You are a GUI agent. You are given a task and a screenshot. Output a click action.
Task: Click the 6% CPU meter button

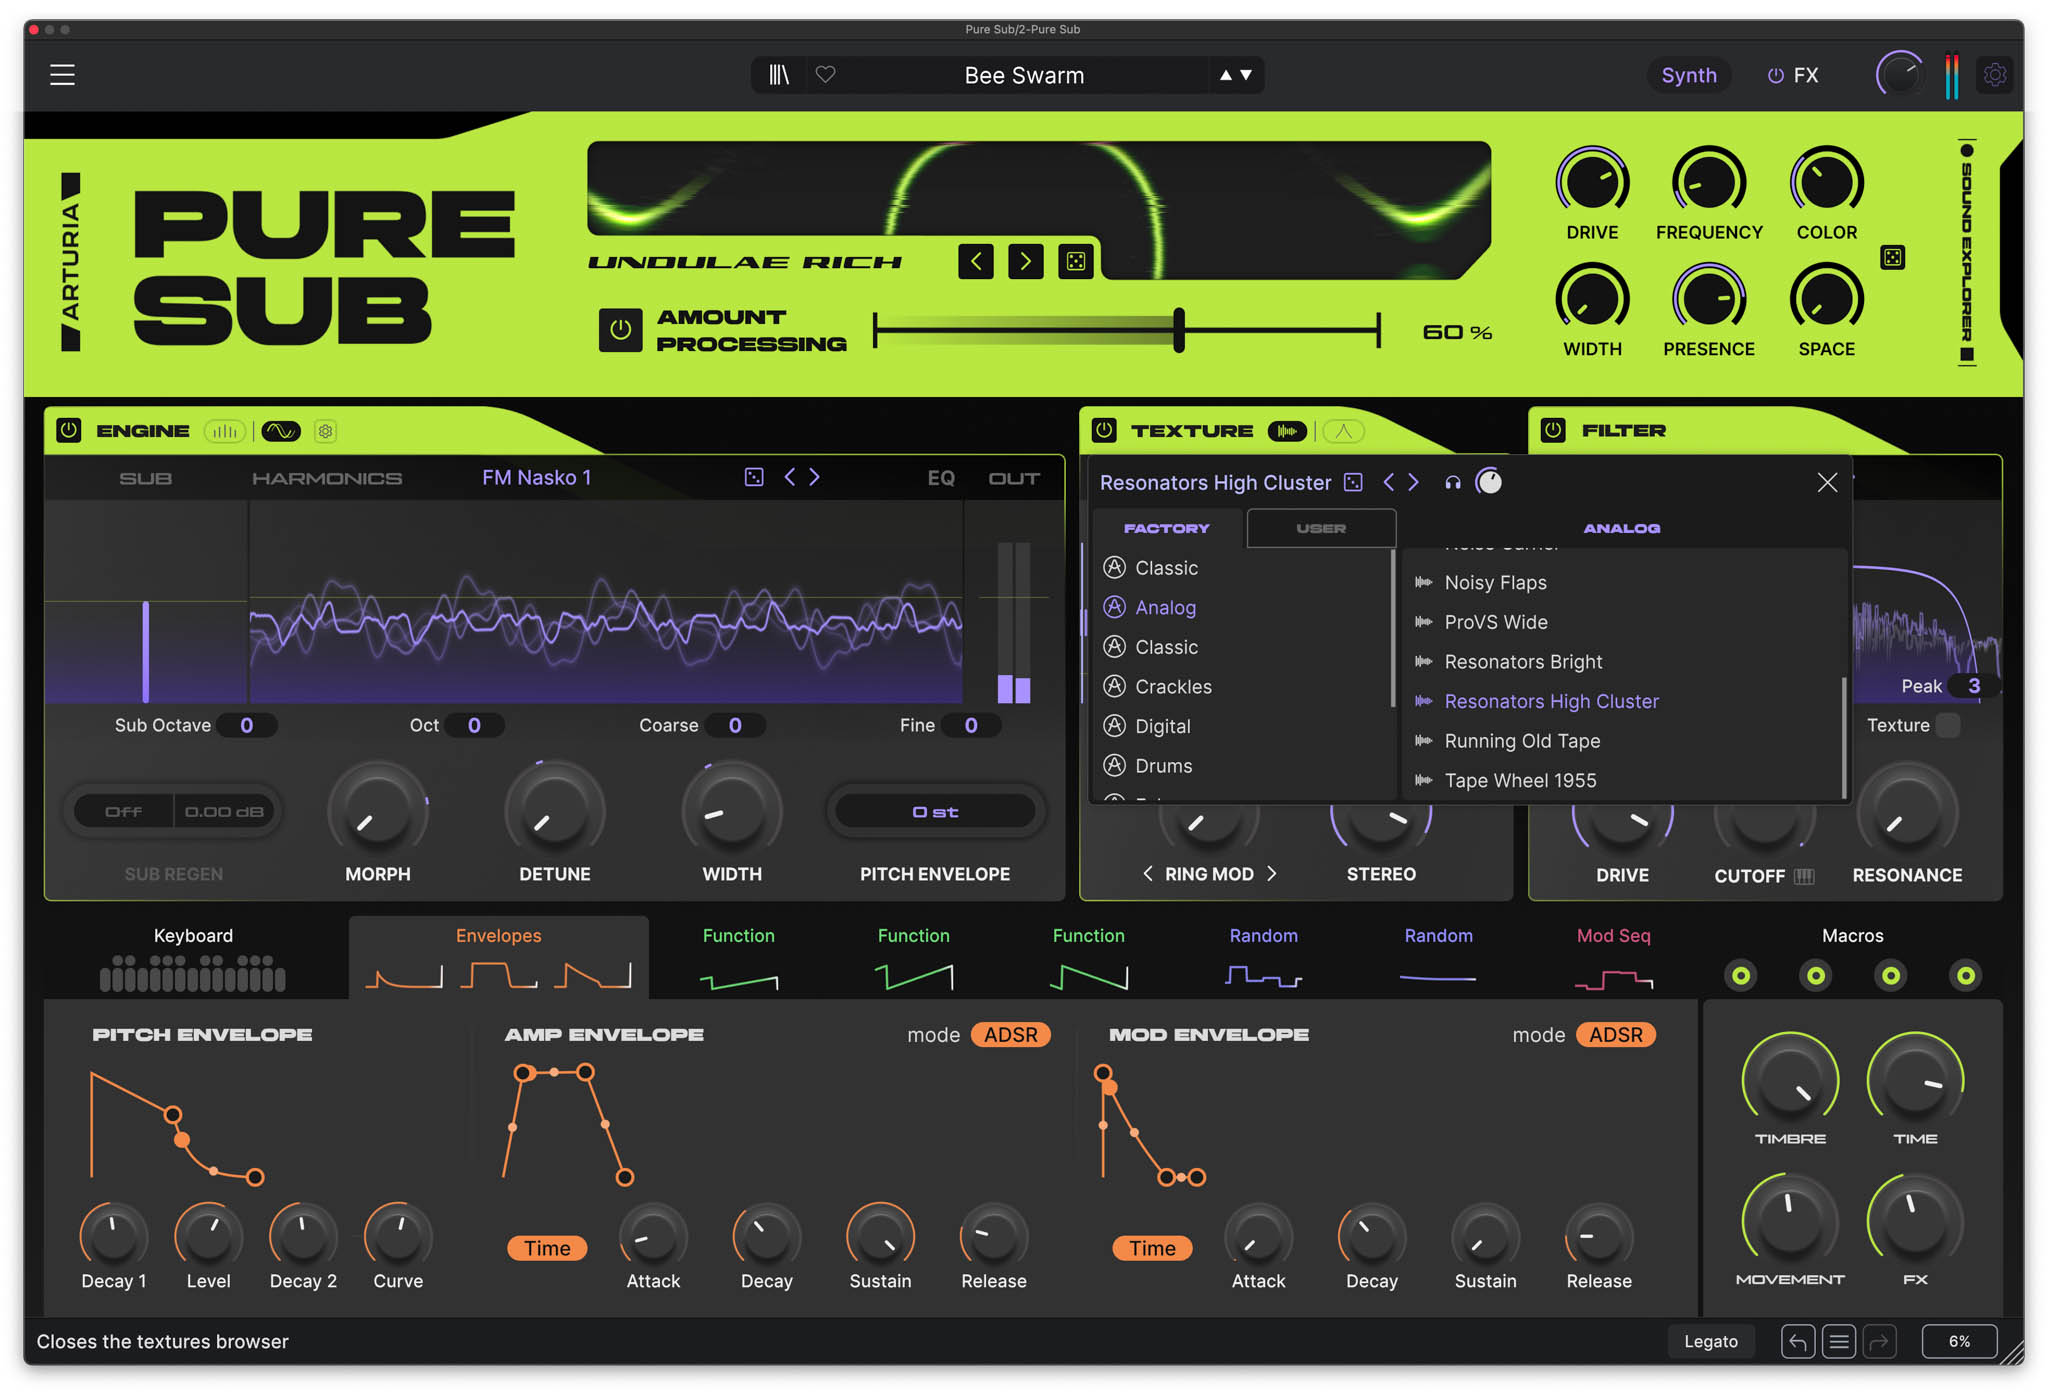tap(1959, 1341)
